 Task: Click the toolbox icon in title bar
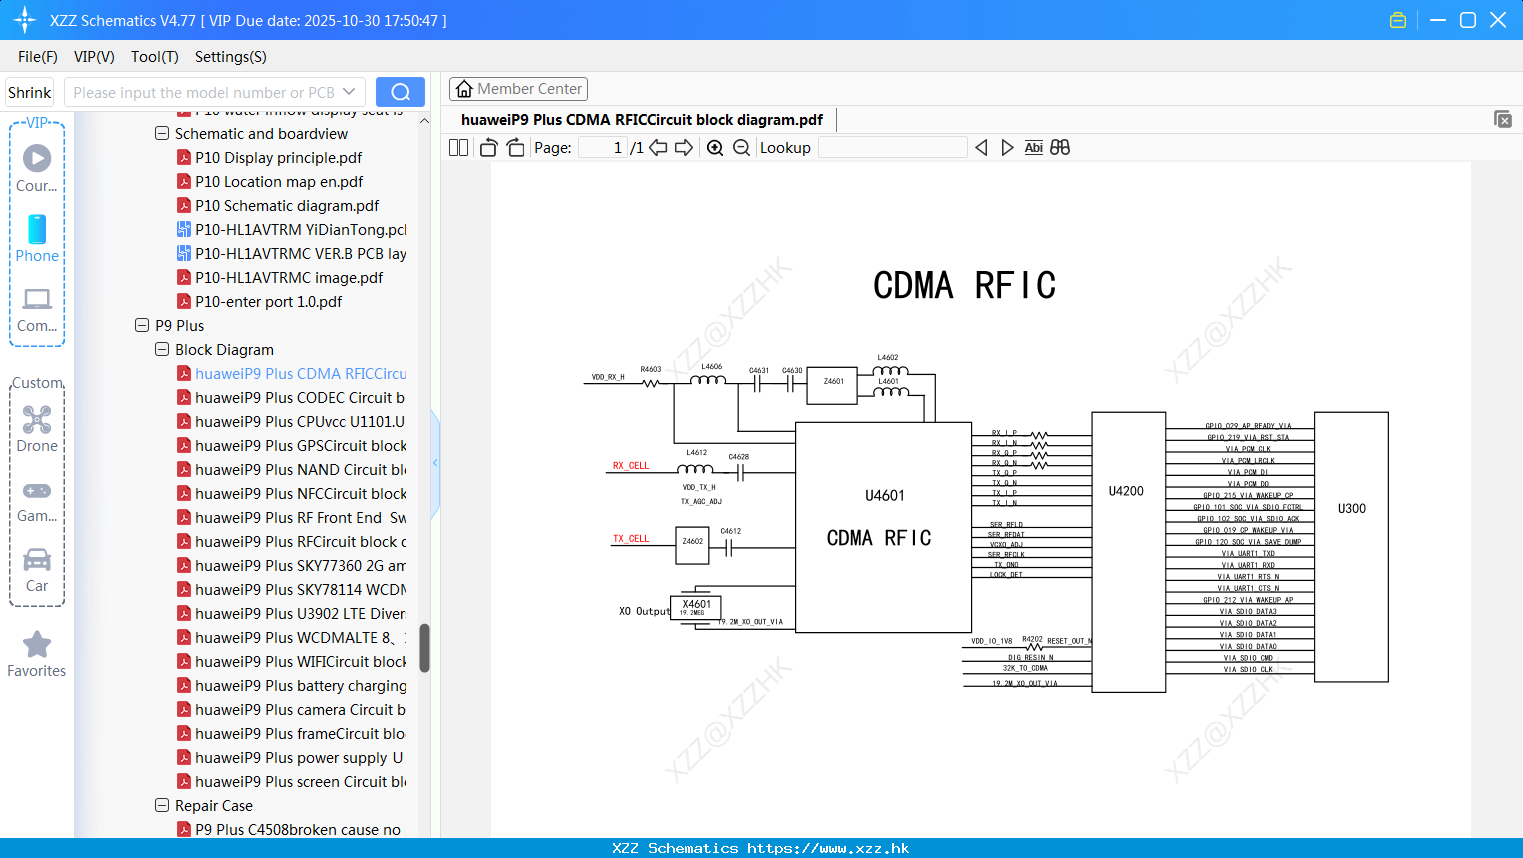(x=1398, y=20)
